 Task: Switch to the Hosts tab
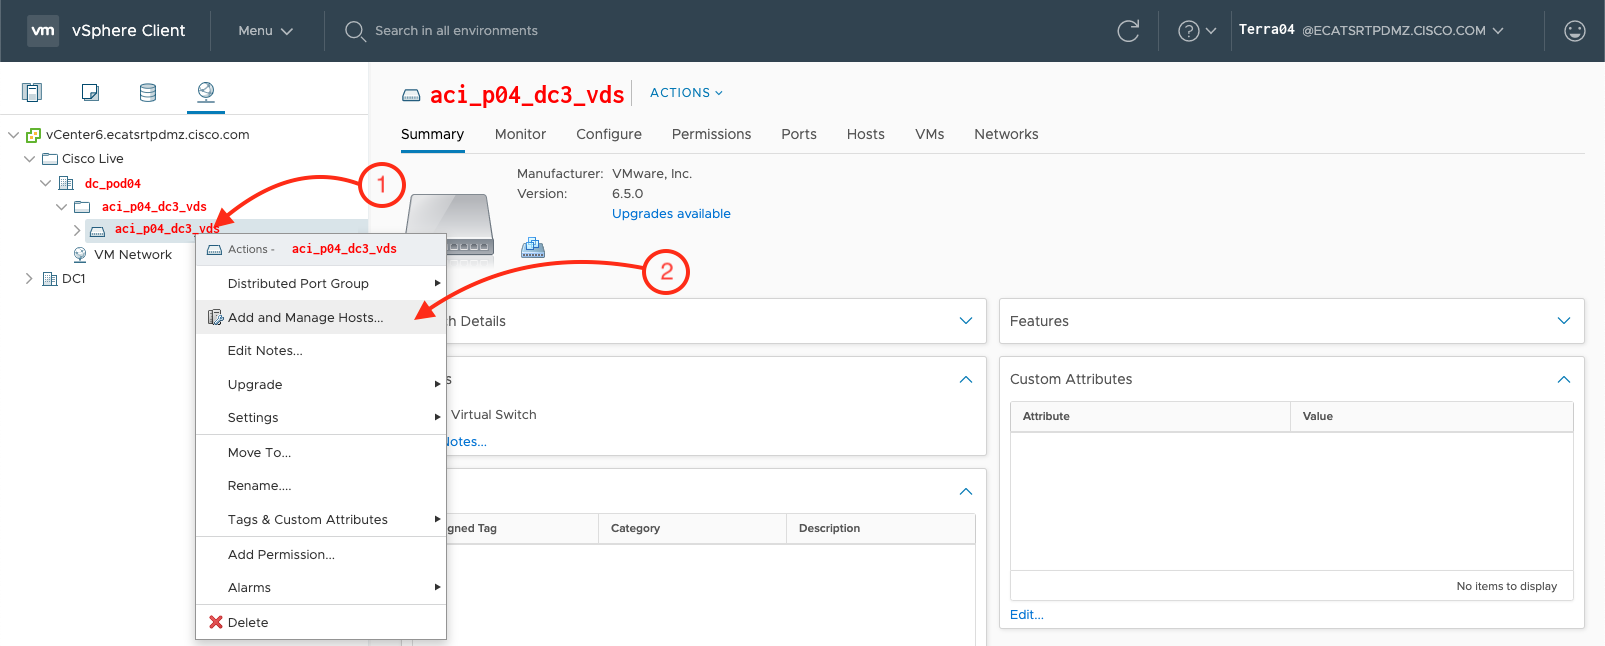coord(866,134)
